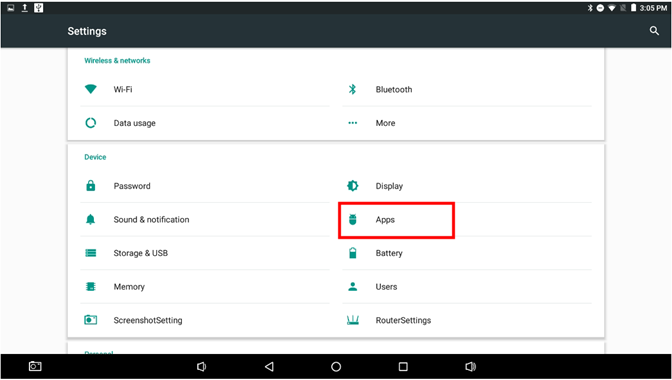The height and width of the screenshot is (380, 672).
Task: Raise volume with navigation bar speaker icon
Action: 470,367
